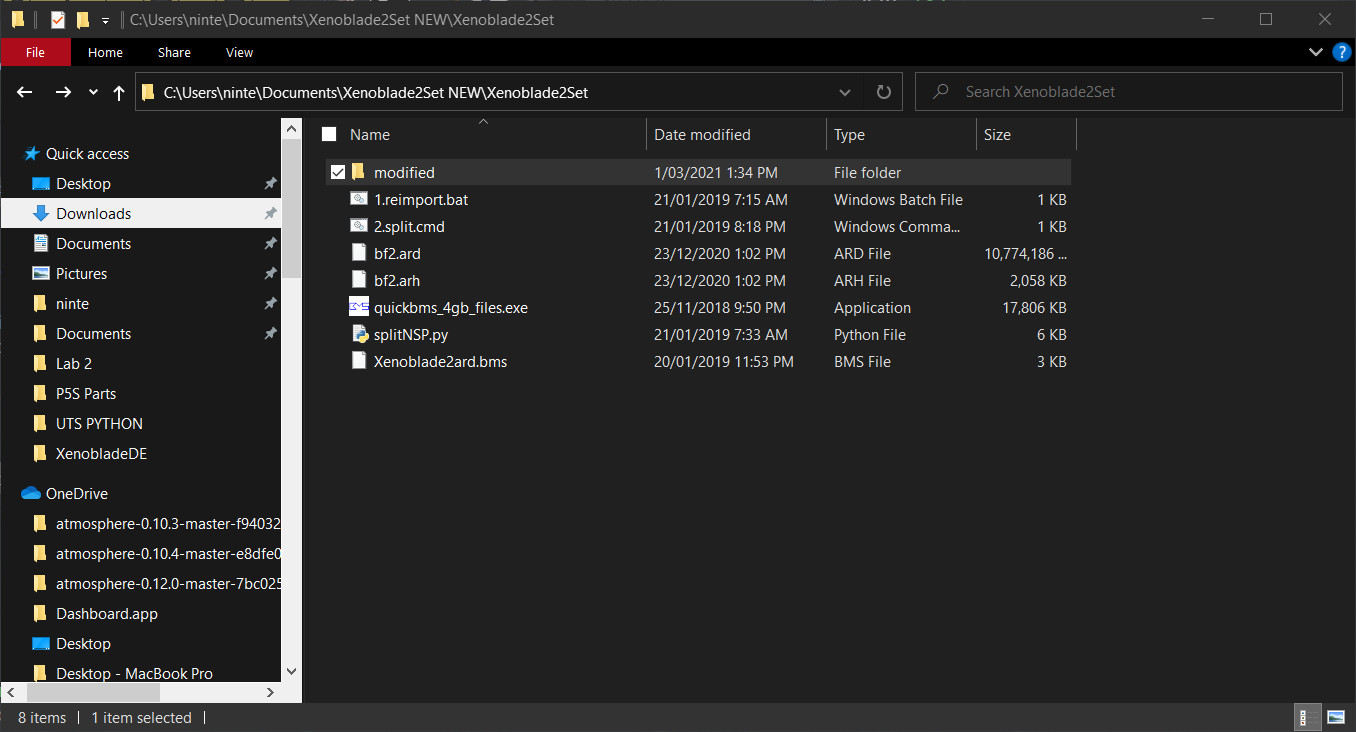Screen dimensions: 1356x732
Task: Open the Customize Quick Access Toolbar dropdown
Action: pos(105,20)
